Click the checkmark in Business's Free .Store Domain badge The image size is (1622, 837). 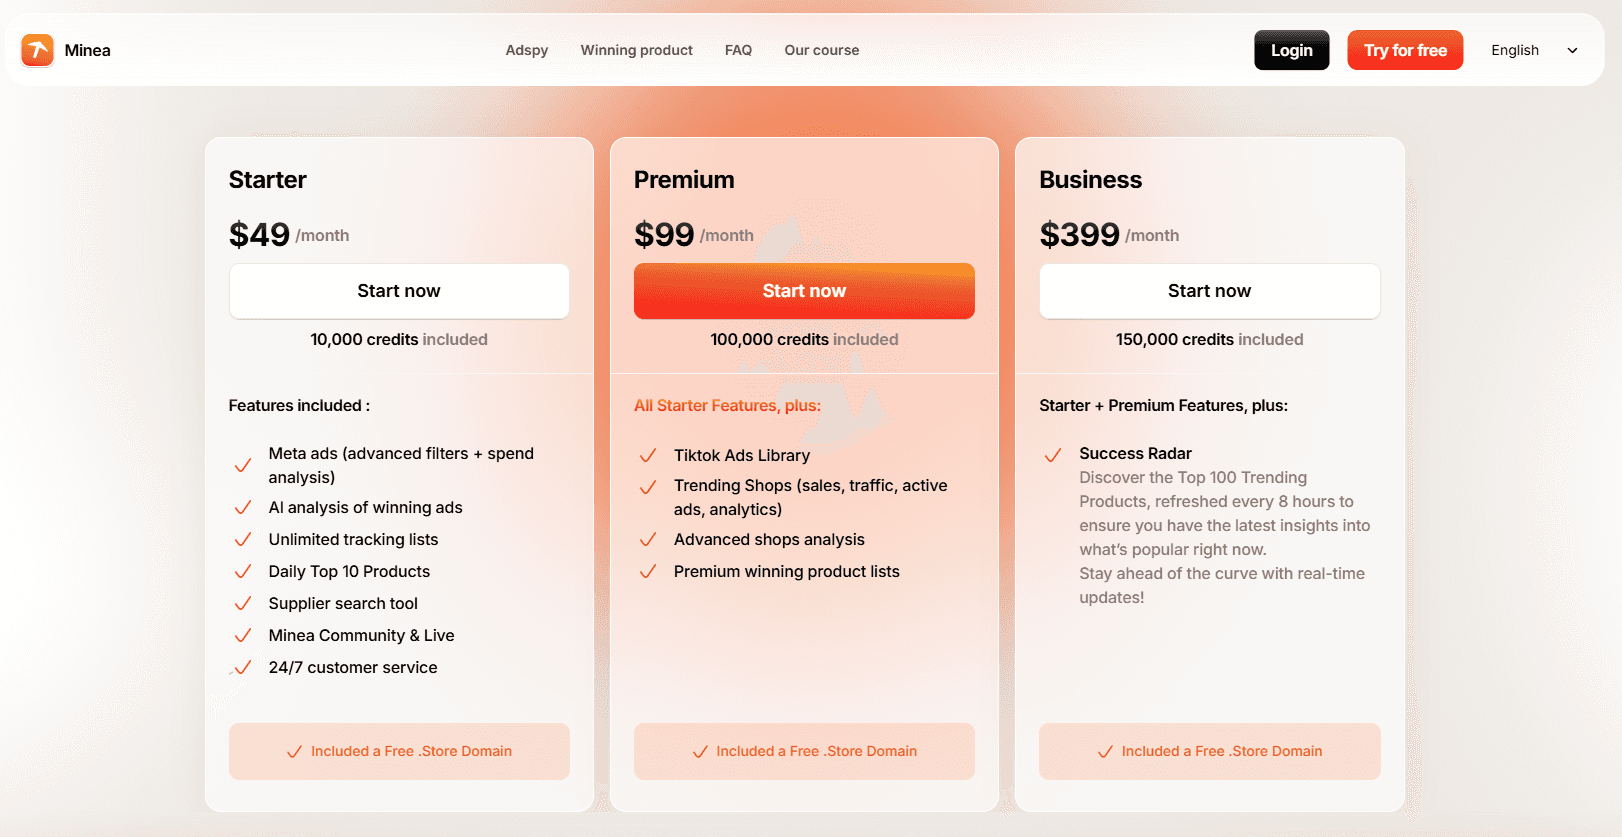[x=1104, y=751]
